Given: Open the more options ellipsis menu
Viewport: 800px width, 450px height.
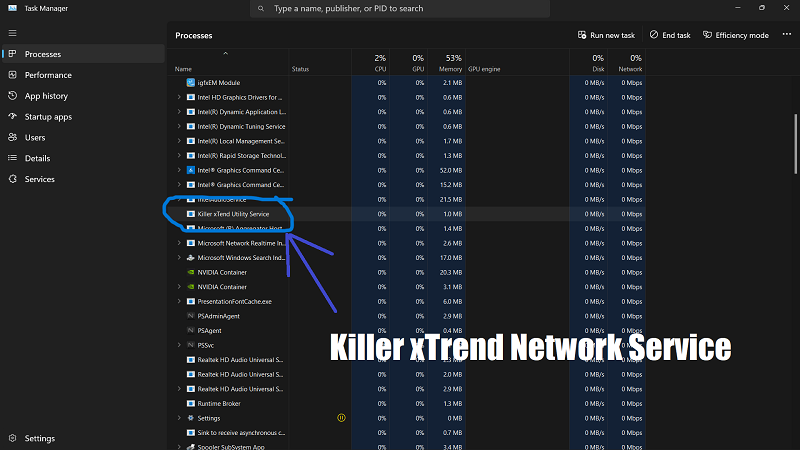Looking at the screenshot, I should coord(787,35).
